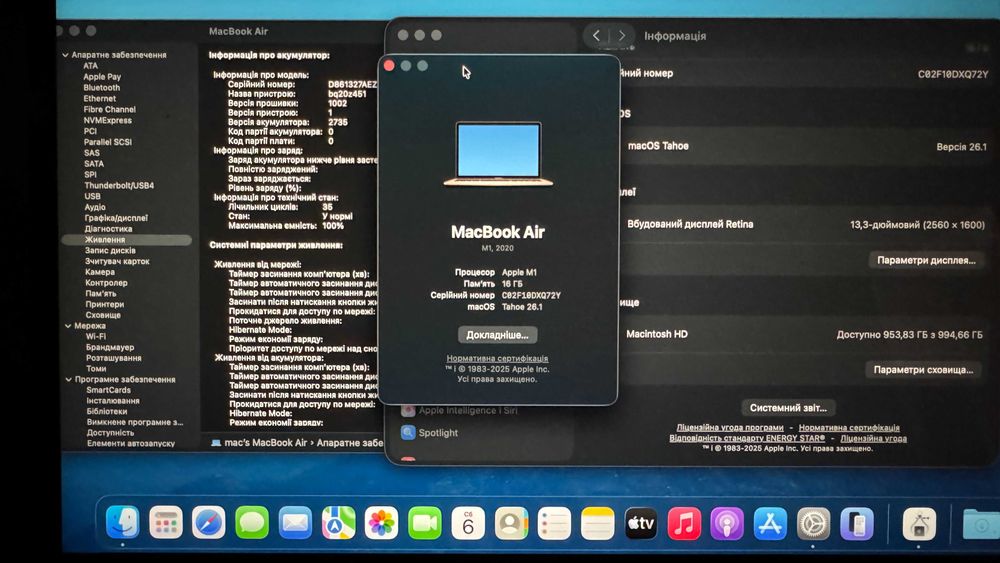Viewport: 1000px width, 563px height.
Task: Select 'Ethernet' in hardware tree
Action: (99, 98)
